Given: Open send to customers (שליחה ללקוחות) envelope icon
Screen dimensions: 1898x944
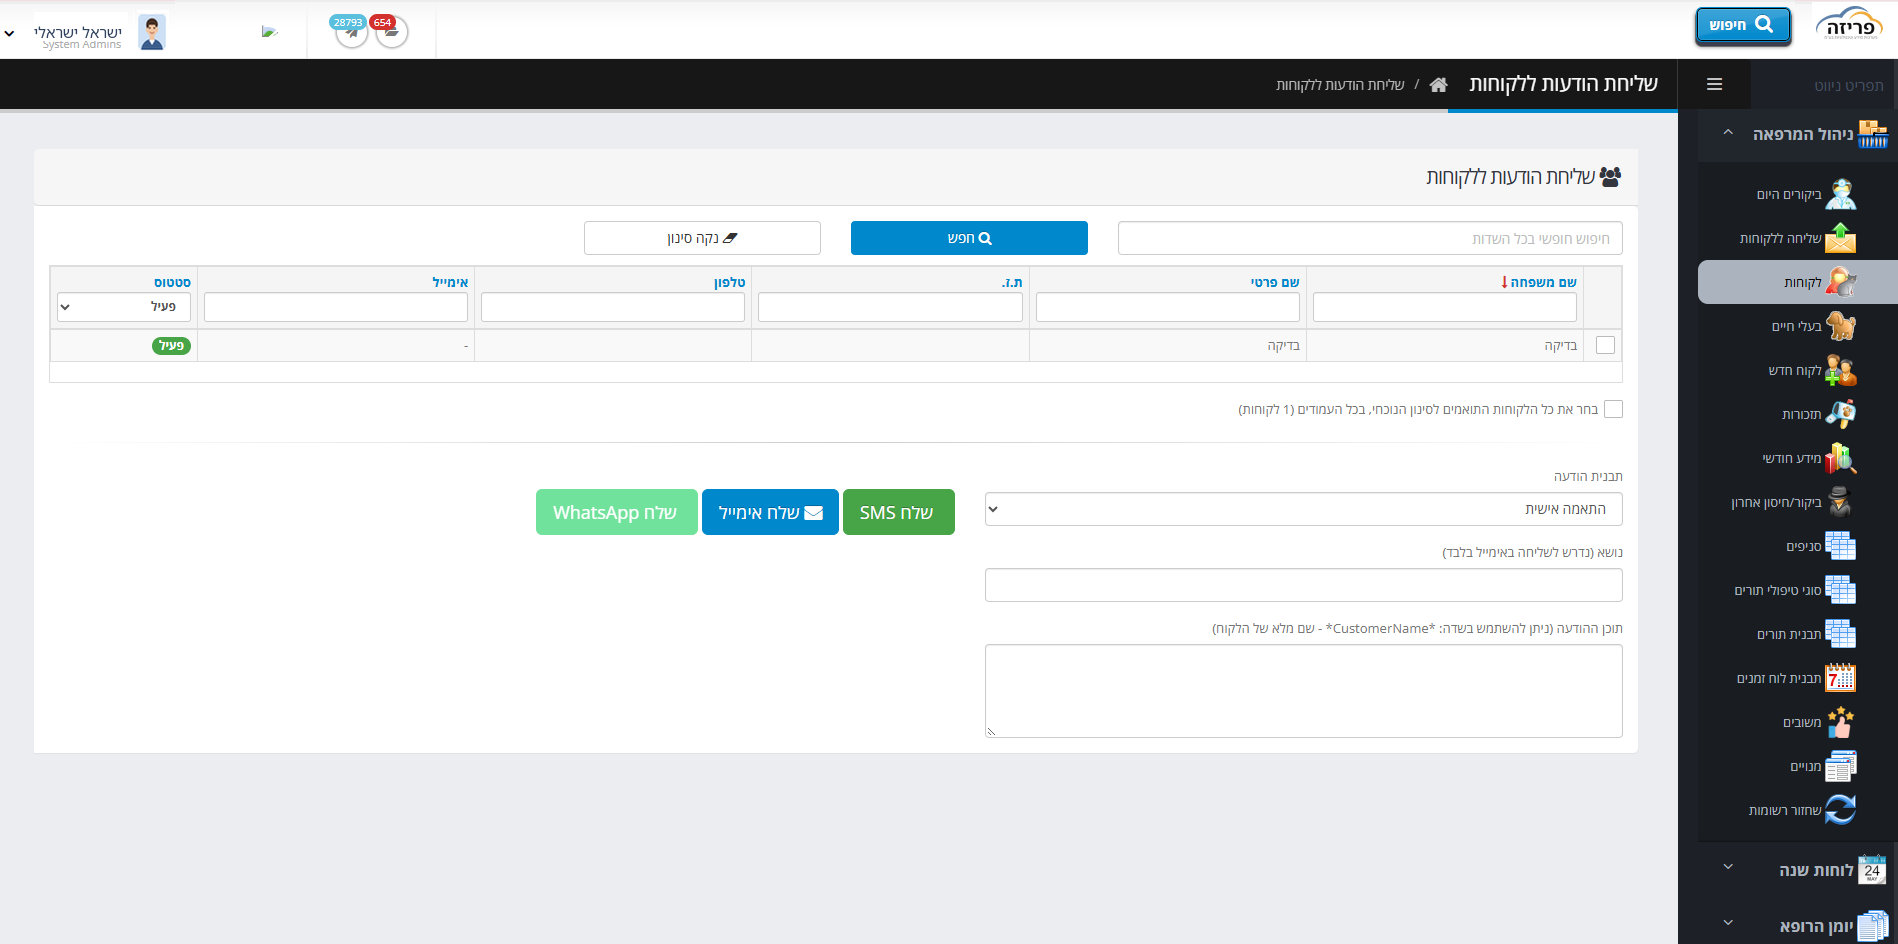Looking at the screenshot, I should [1840, 238].
